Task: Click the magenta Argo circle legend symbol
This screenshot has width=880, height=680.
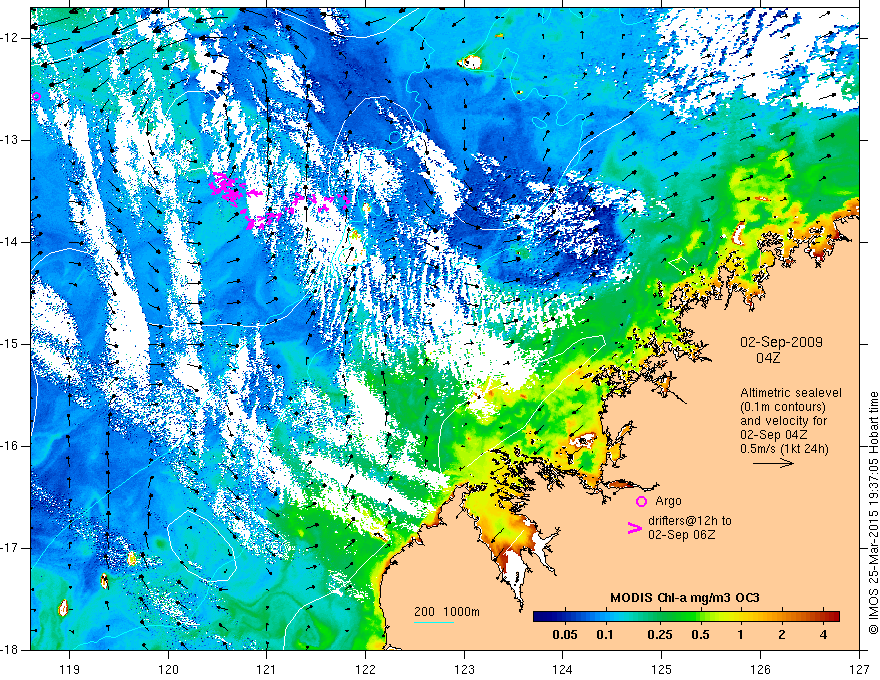Action: coord(641,501)
